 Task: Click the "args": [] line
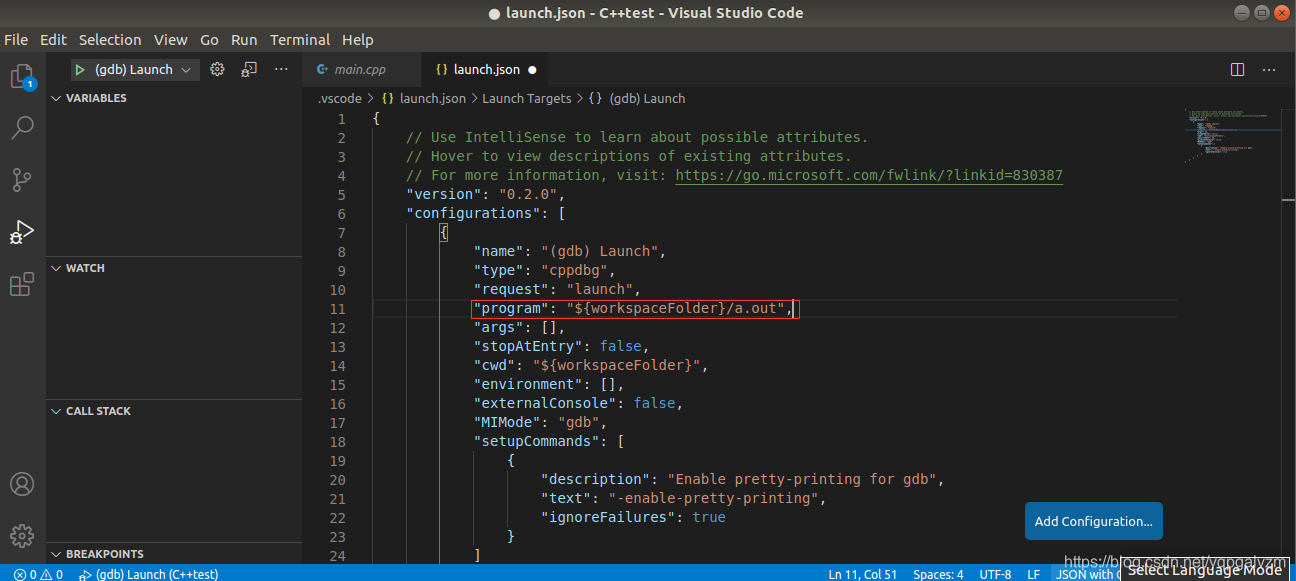click(x=519, y=327)
